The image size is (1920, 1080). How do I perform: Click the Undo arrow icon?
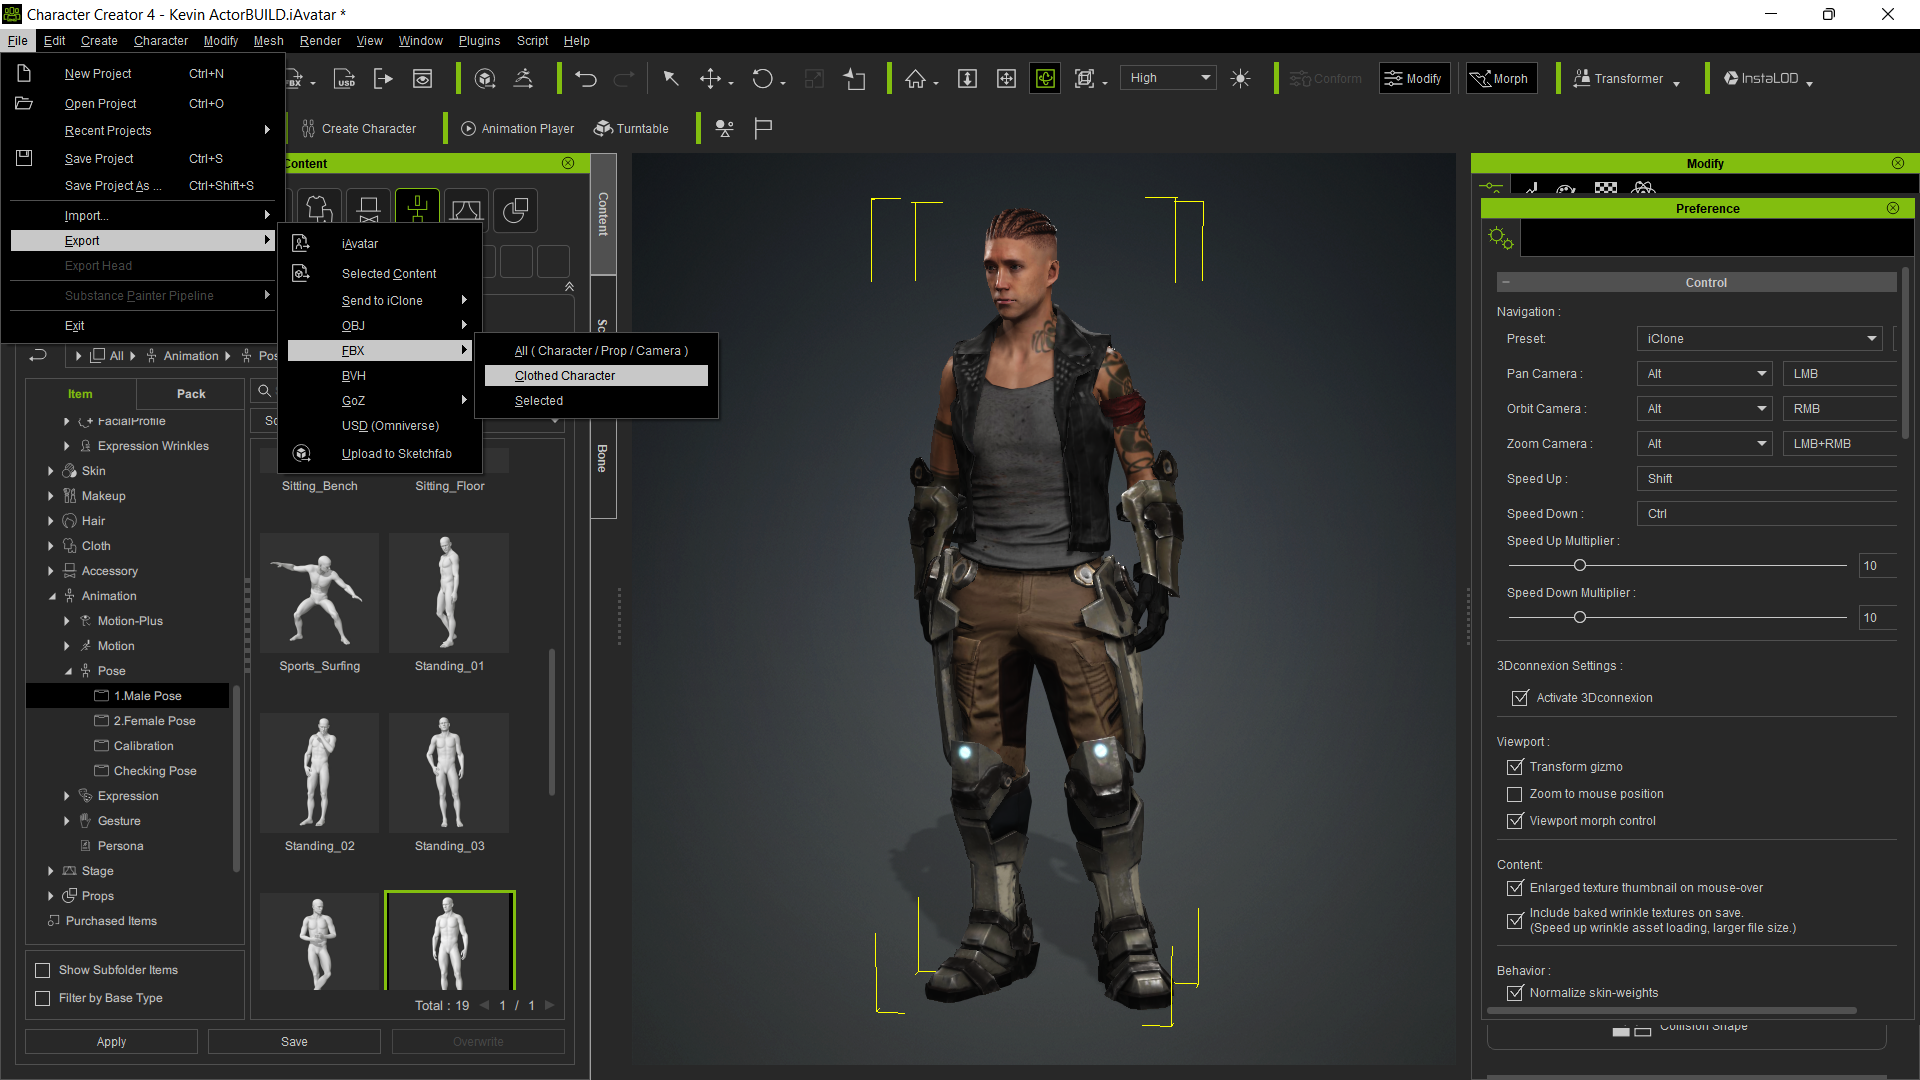pyautogui.click(x=586, y=79)
